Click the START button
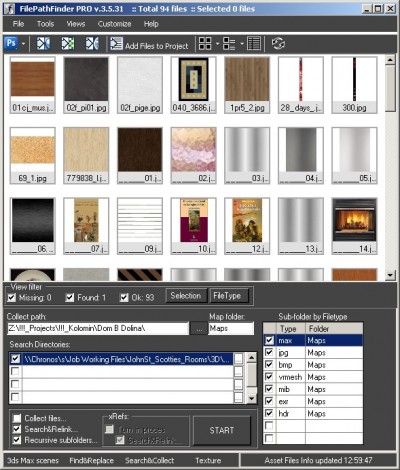Image resolution: width=400 pixels, height=470 pixels. pos(222,430)
